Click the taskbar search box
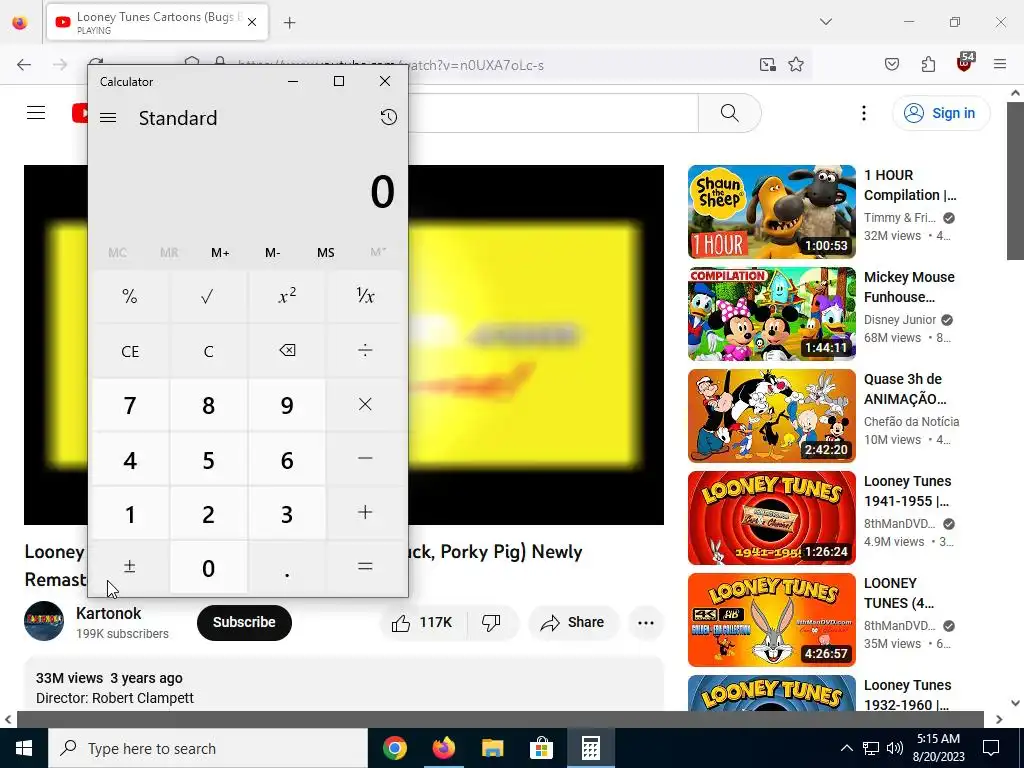1024x768 pixels. pos(208,748)
